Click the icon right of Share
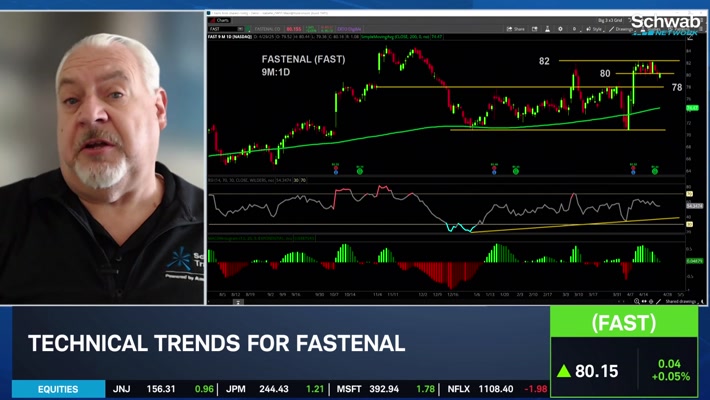Screen dimensions: 710x400 [535, 29]
